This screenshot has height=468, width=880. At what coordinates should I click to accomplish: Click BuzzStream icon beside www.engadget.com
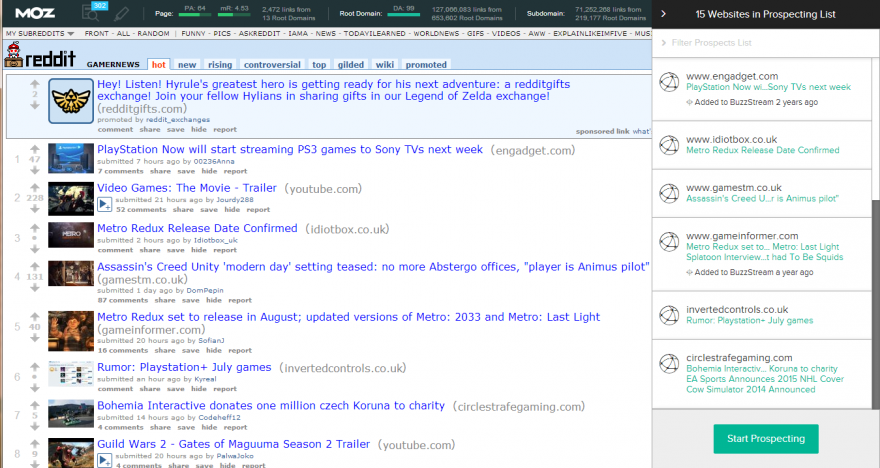pos(668,82)
